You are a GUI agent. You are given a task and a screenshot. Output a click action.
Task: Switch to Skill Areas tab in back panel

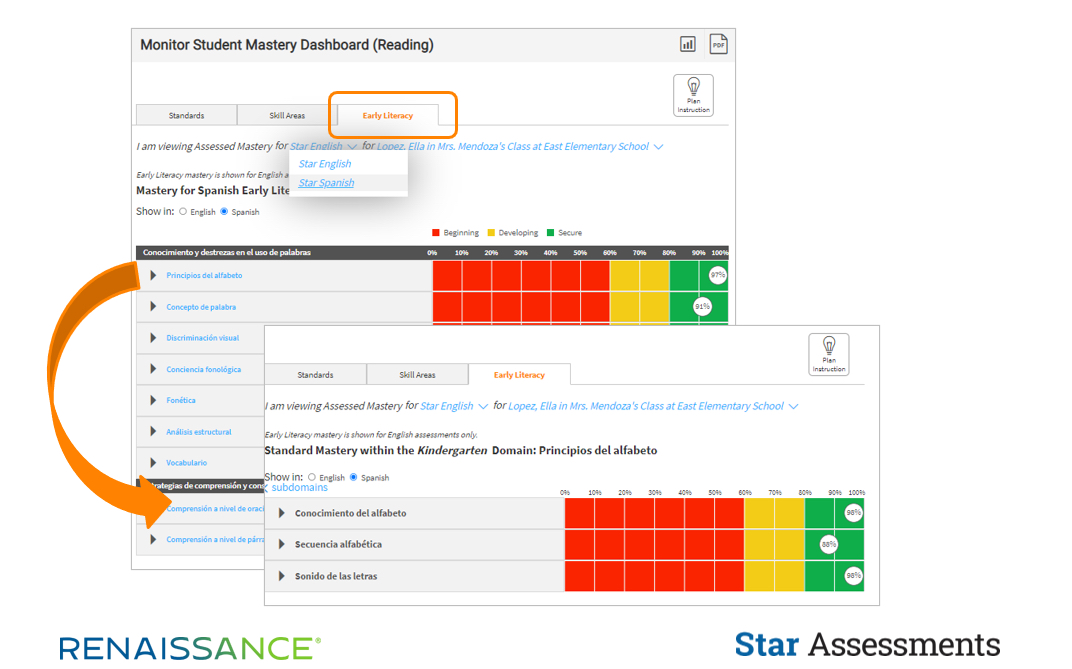click(x=287, y=115)
